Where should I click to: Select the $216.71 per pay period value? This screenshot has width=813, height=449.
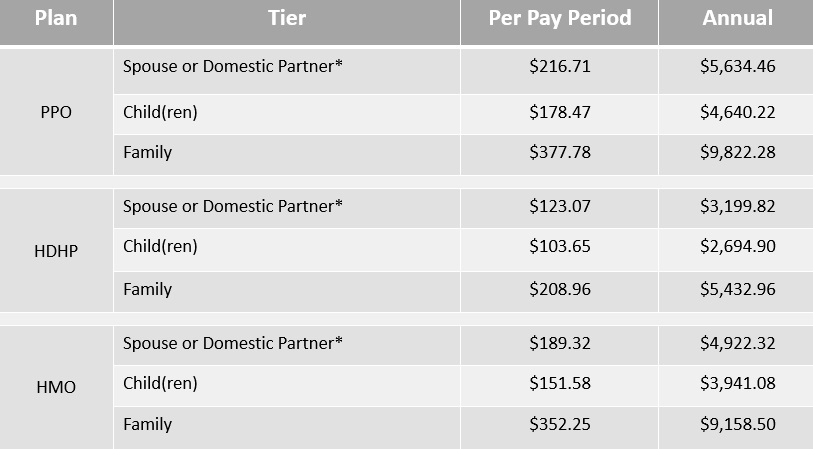[559, 66]
